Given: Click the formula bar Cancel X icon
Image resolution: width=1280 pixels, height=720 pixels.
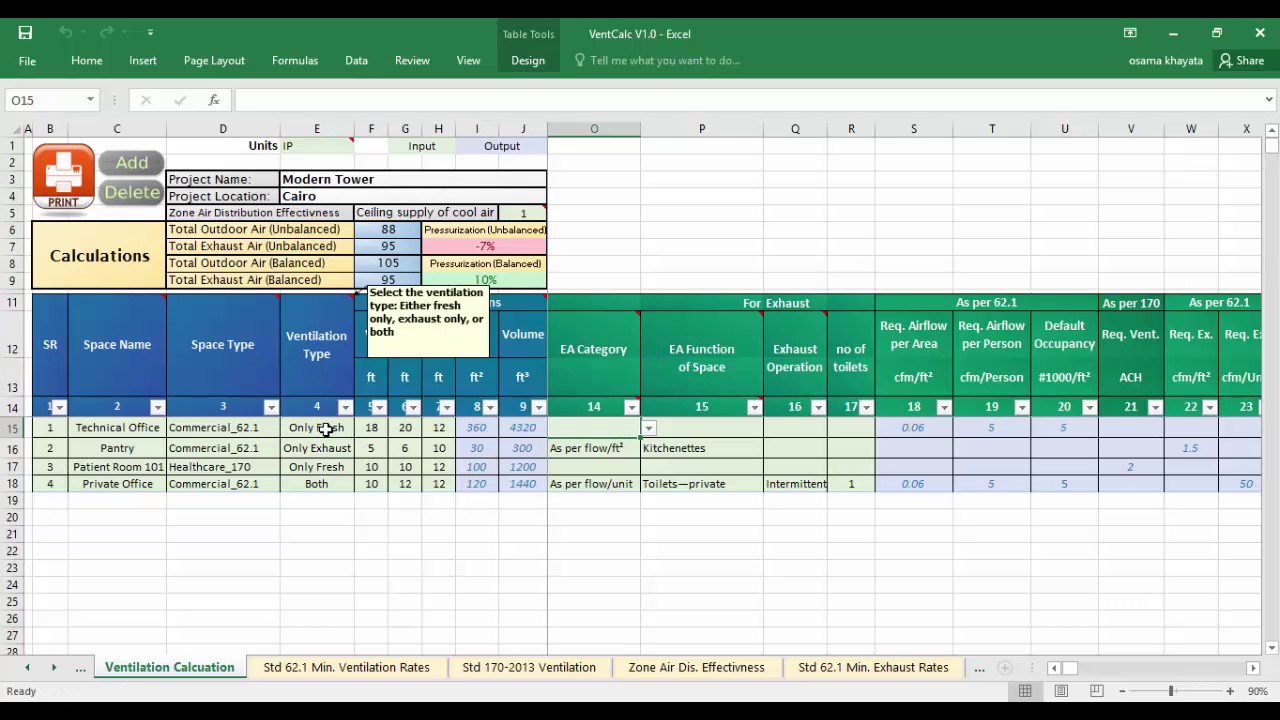Looking at the screenshot, I should pyautogui.click(x=146, y=100).
